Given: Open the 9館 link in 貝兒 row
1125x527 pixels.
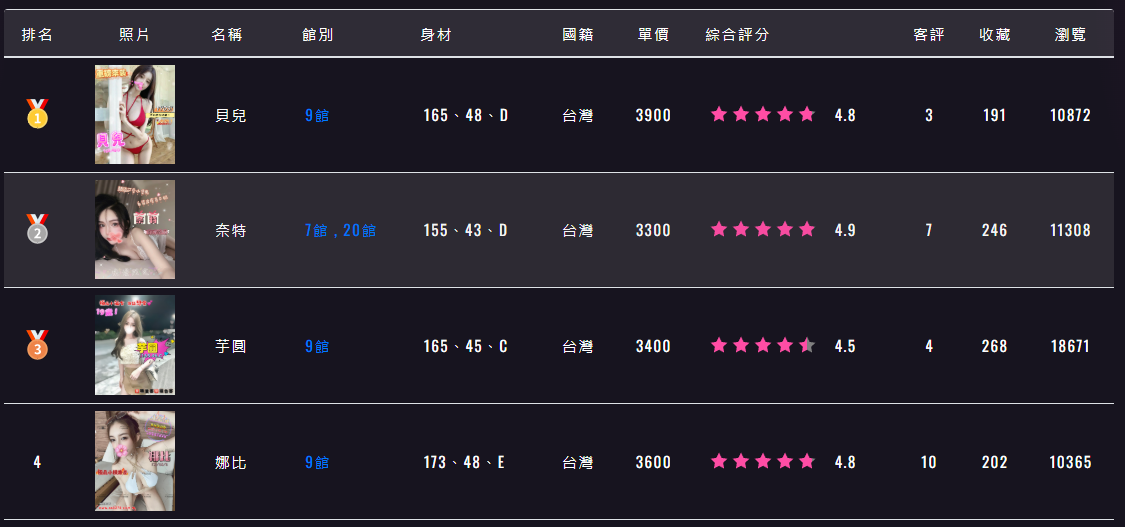Looking at the screenshot, I should pyautogui.click(x=317, y=115).
